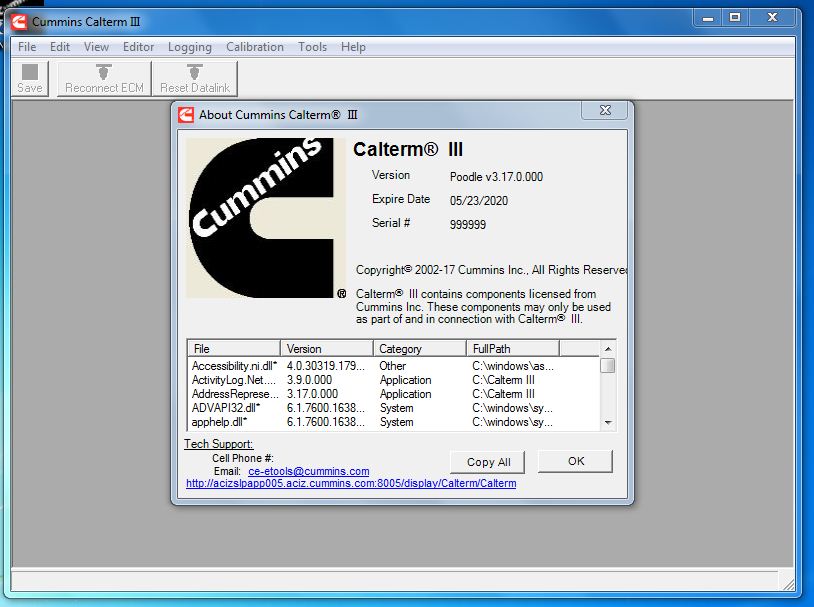The image size is (814, 607).
Task: Click version value 4.0.30319.179...
Action: [325, 366]
